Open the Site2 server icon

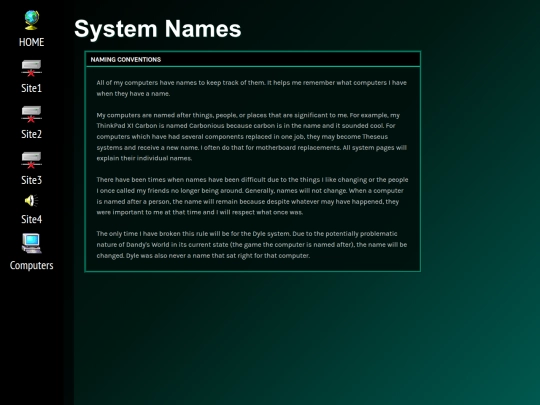tap(31, 114)
